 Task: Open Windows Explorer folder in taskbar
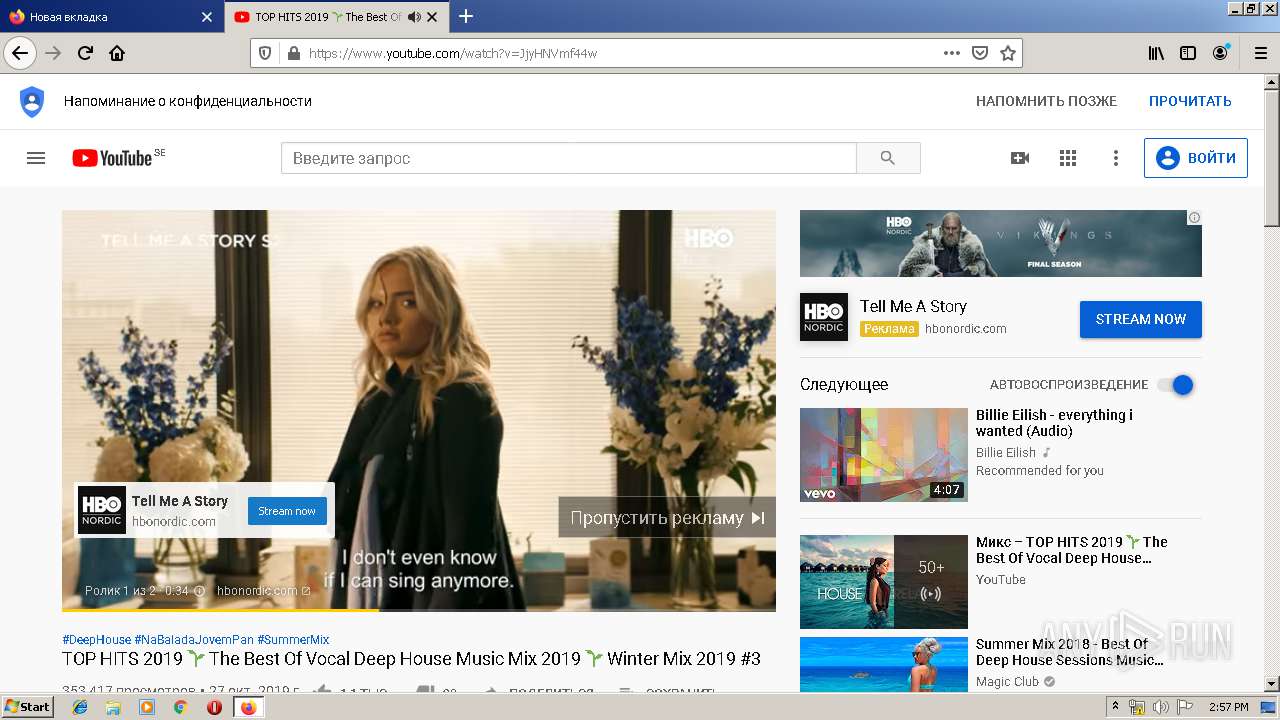(113, 707)
